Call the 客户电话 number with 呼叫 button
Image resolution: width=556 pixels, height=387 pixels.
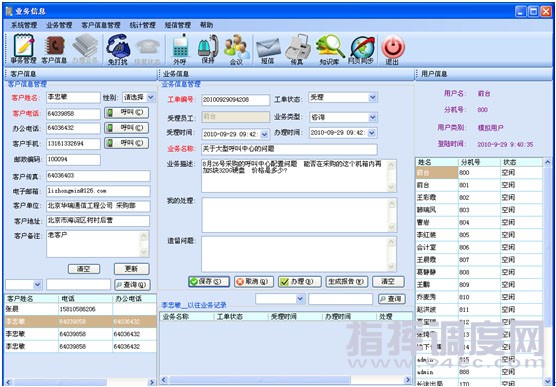(x=126, y=113)
